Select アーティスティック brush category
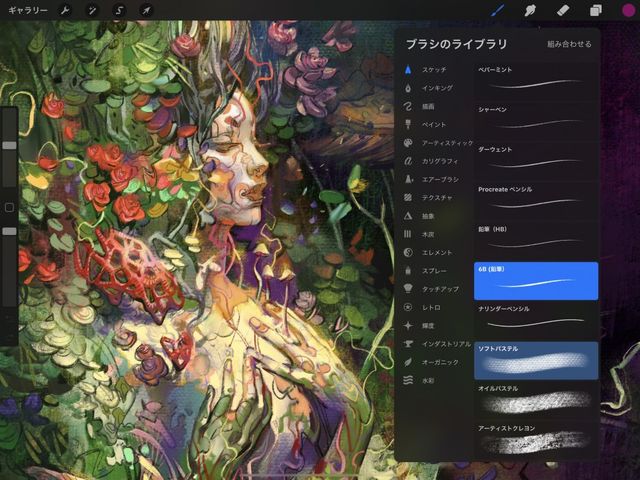This screenshot has height=480, width=640. tap(447, 143)
